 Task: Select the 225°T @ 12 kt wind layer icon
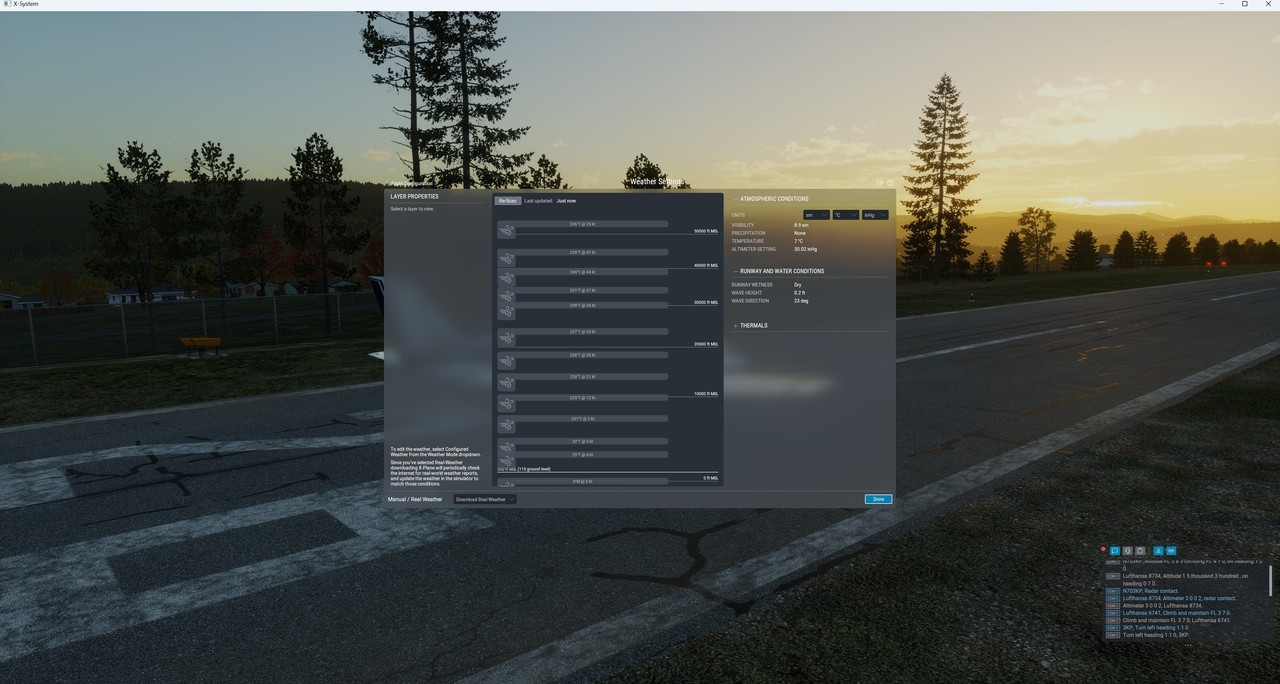(507, 404)
